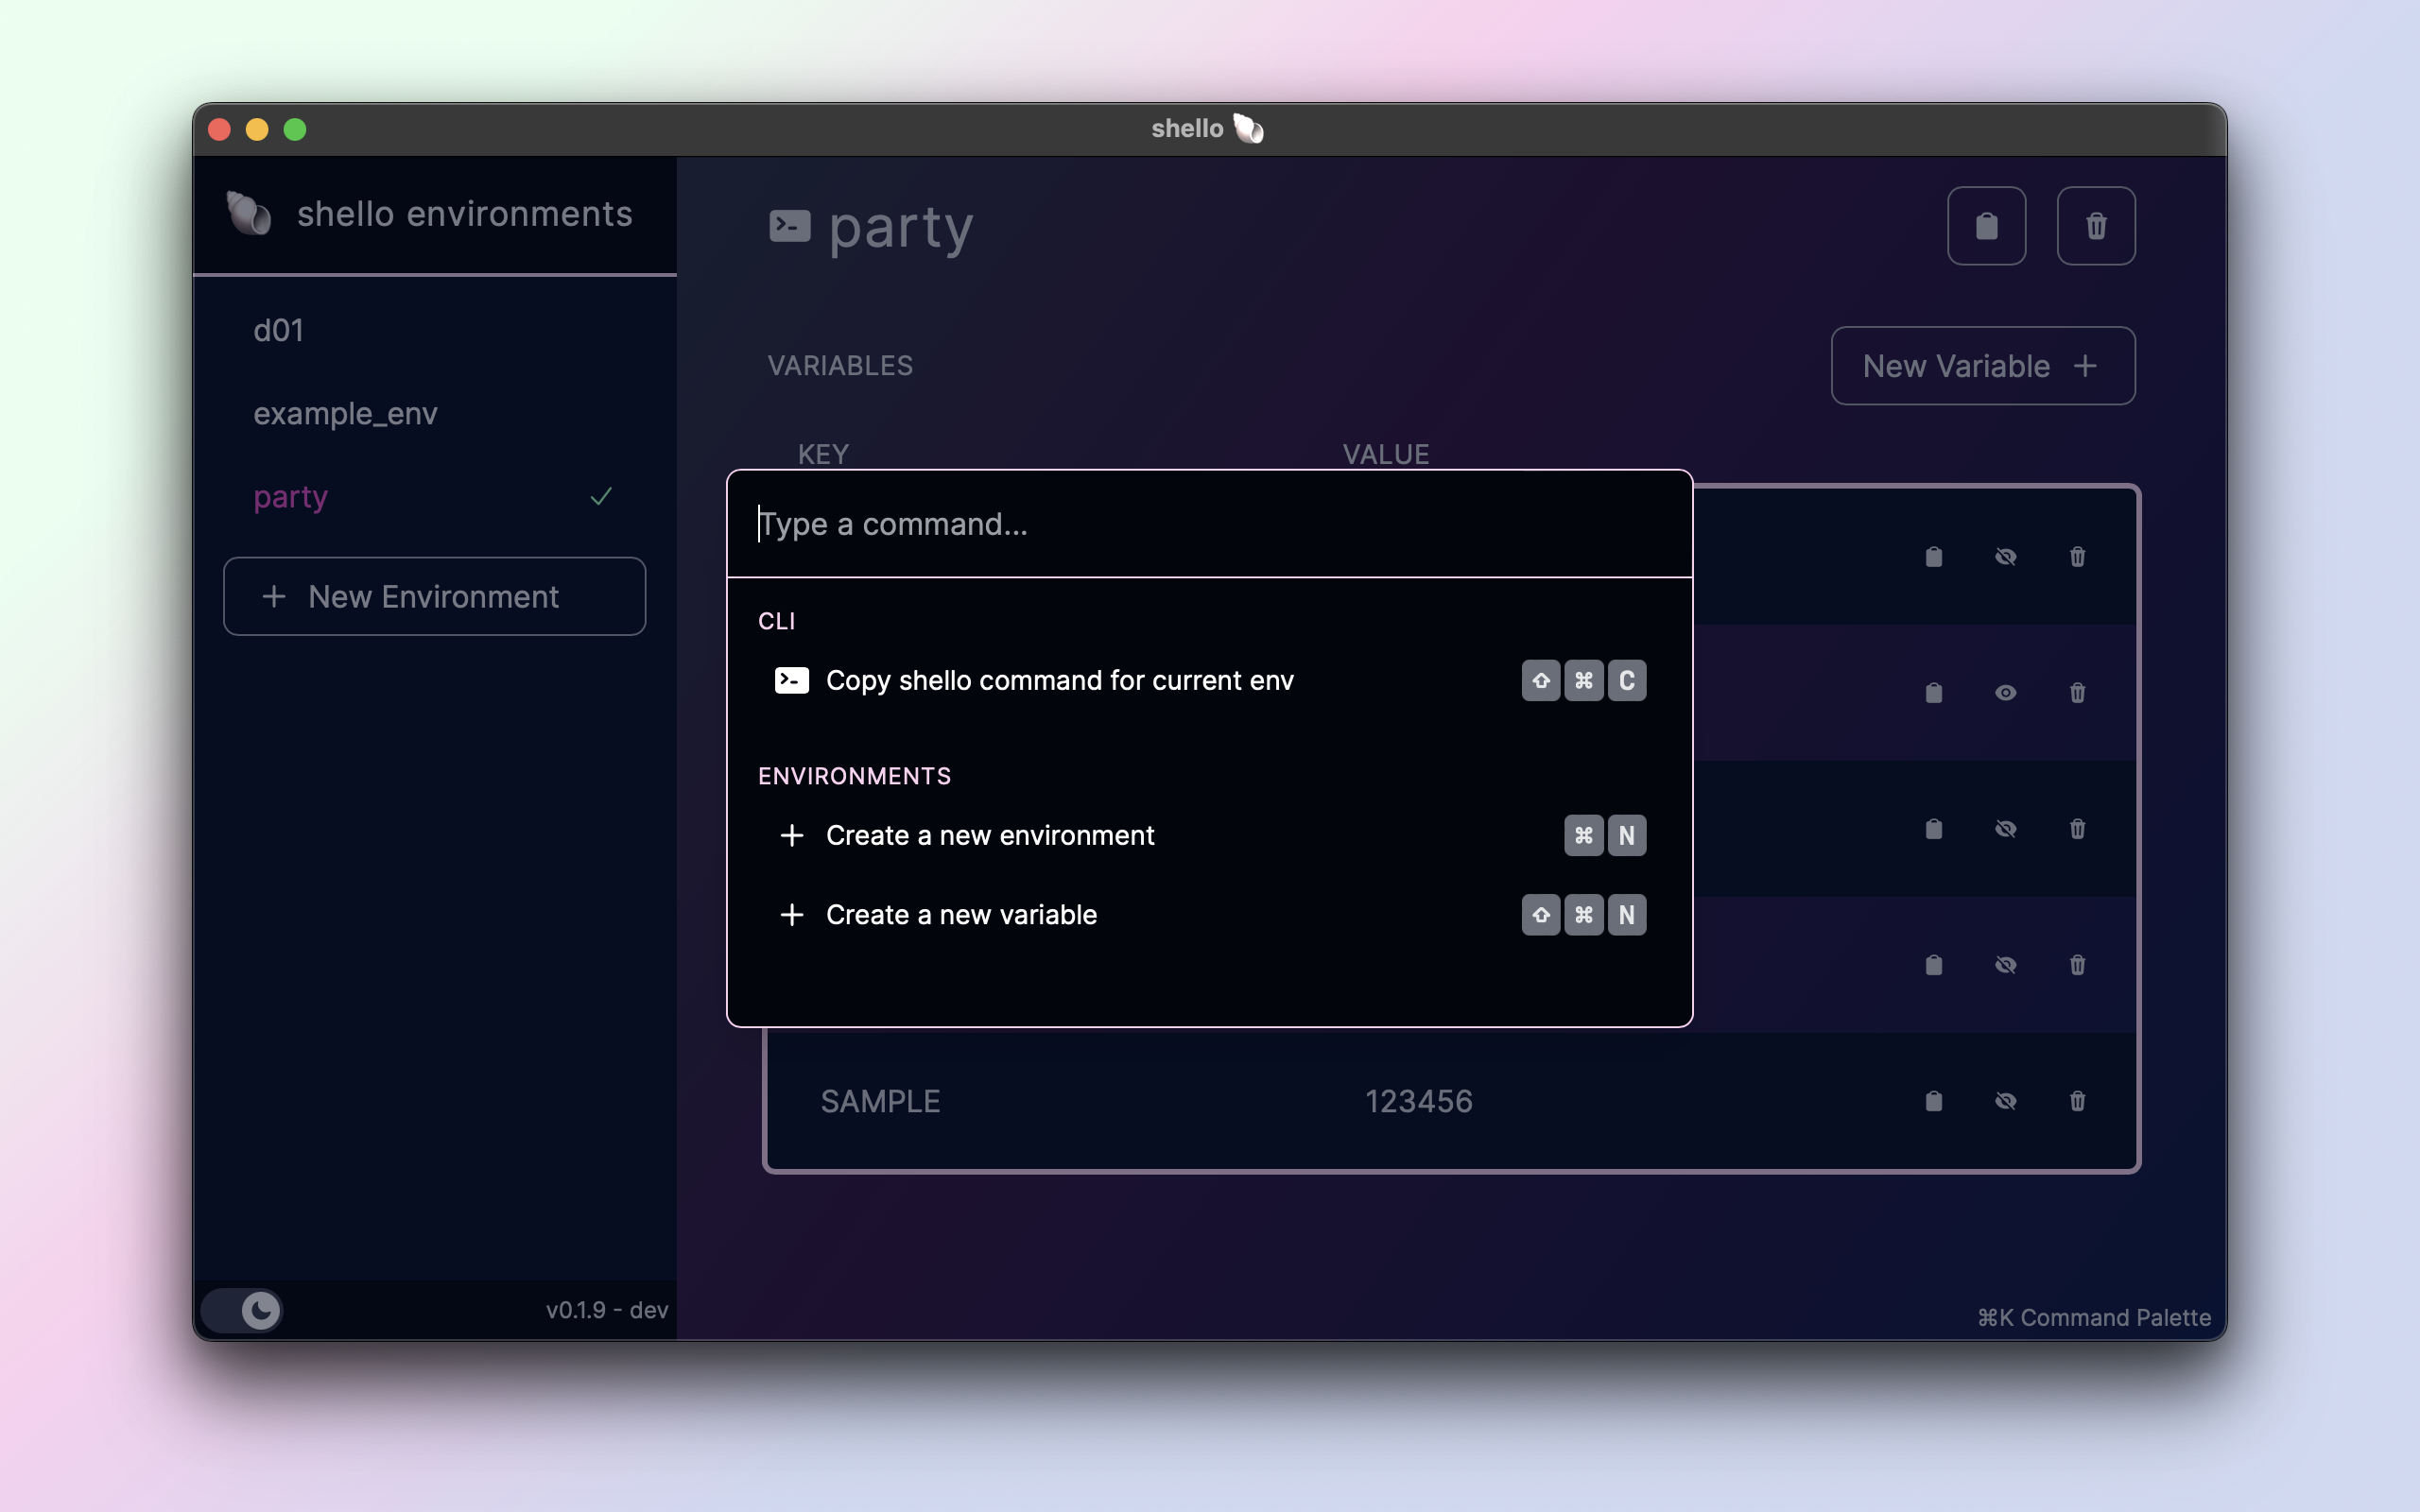Click the terminal icon beside party title
The height and width of the screenshot is (1512, 2420).
tap(789, 226)
